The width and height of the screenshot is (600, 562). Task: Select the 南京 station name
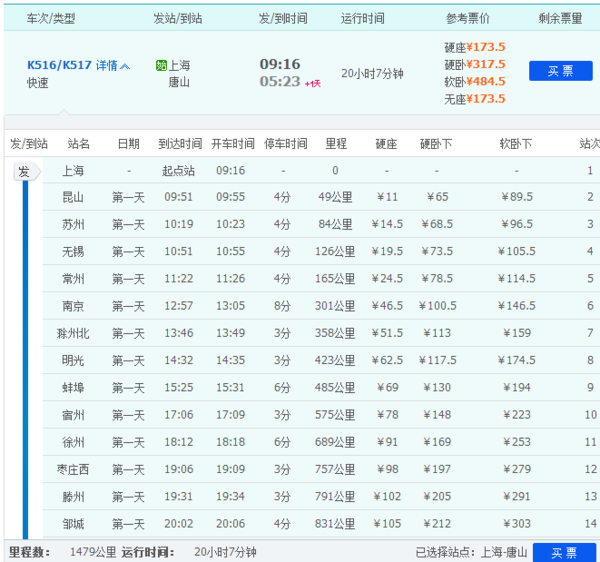[73, 306]
